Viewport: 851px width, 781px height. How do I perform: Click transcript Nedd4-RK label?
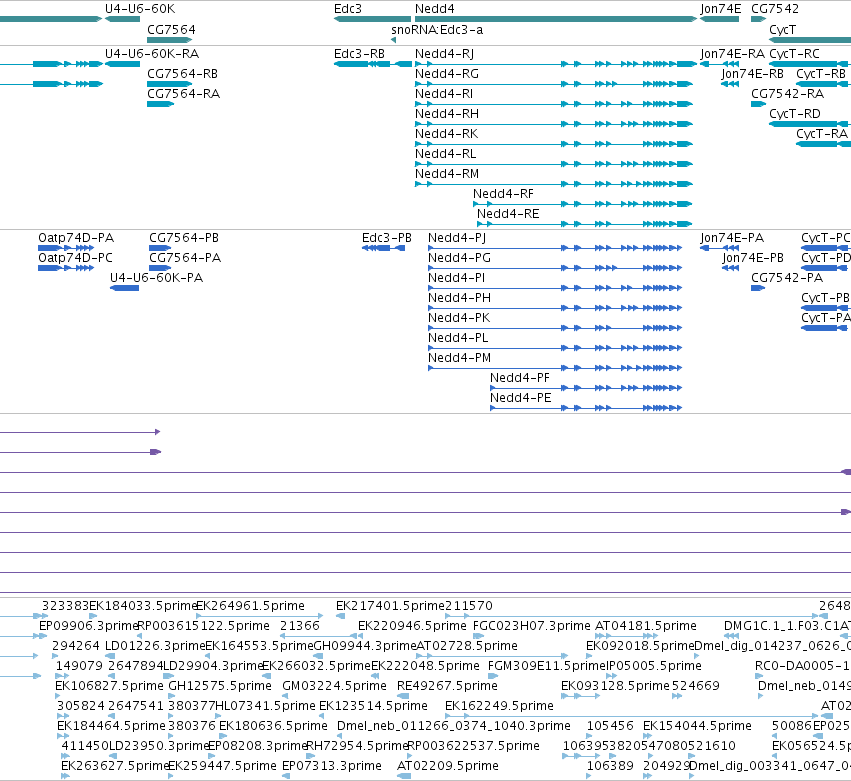[x=446, y=134]
